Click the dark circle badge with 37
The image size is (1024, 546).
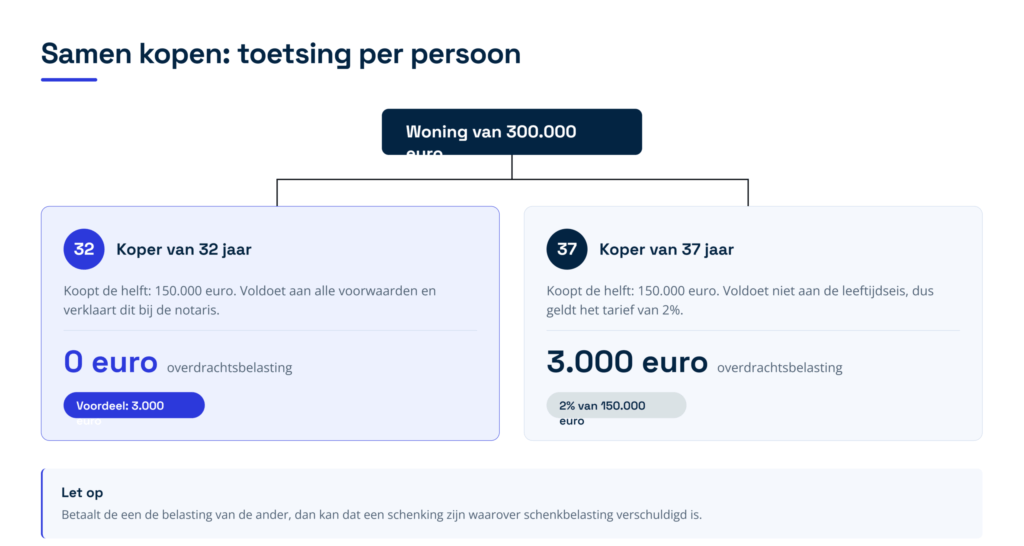click(567, 249)
